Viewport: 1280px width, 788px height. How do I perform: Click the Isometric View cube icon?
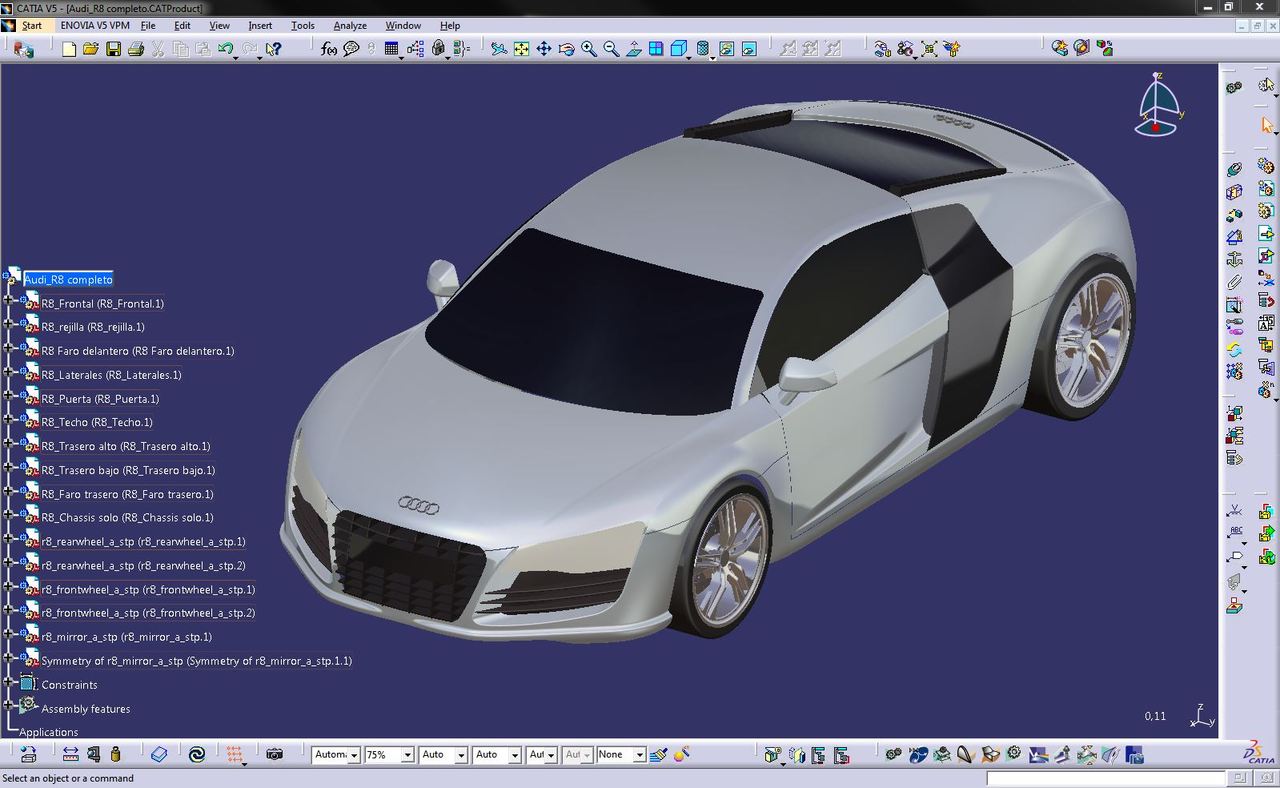(x=678, y=49)
